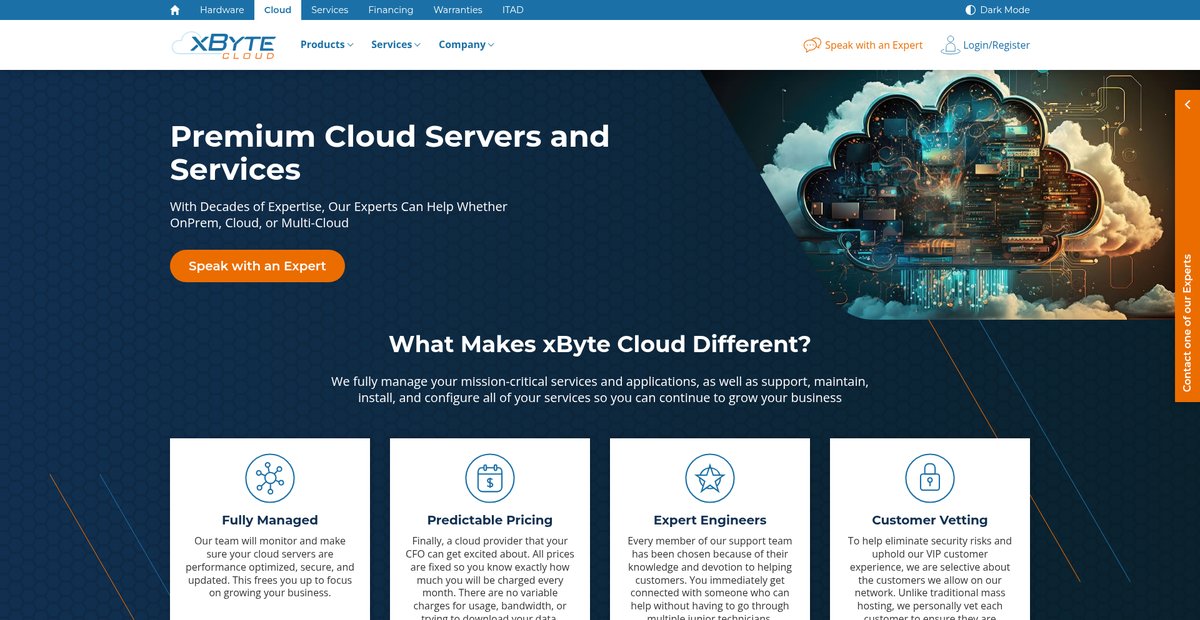Click the Customer Vetting padlock icon

[930, 478]
